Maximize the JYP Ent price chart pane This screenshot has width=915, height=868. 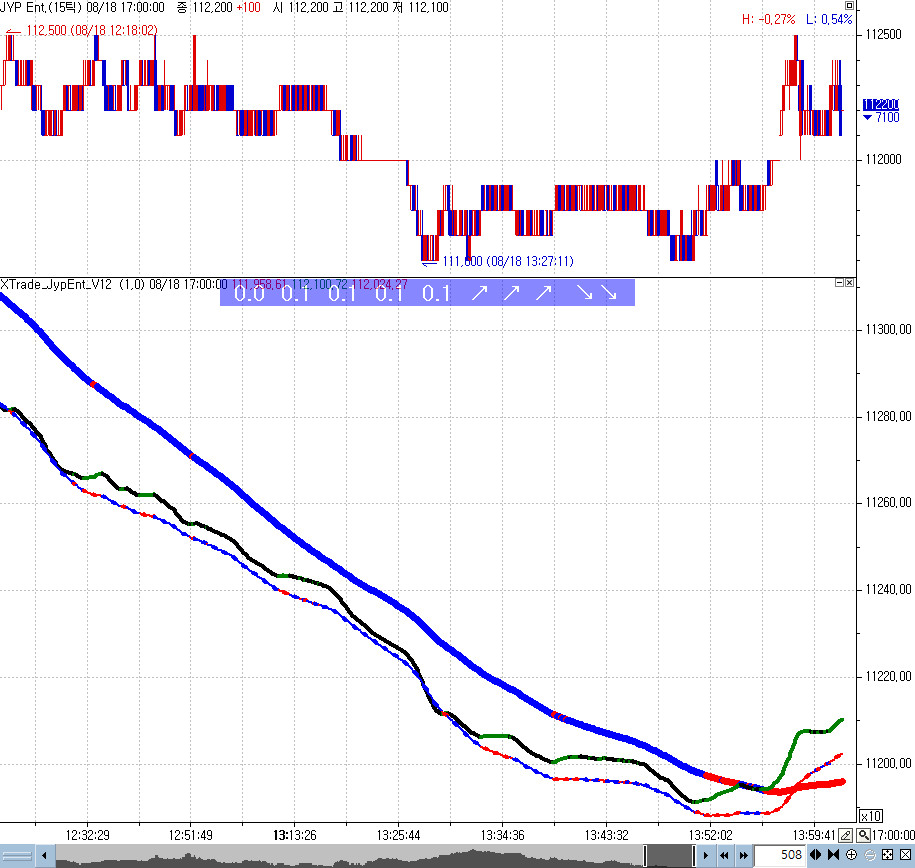pyautogui.click(x=849, y=6)
